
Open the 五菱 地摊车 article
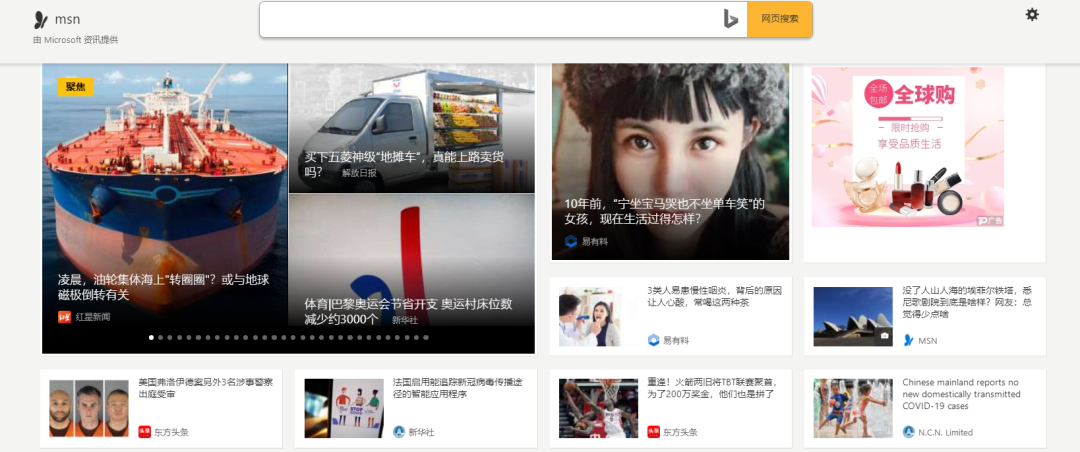coord(404,164)
